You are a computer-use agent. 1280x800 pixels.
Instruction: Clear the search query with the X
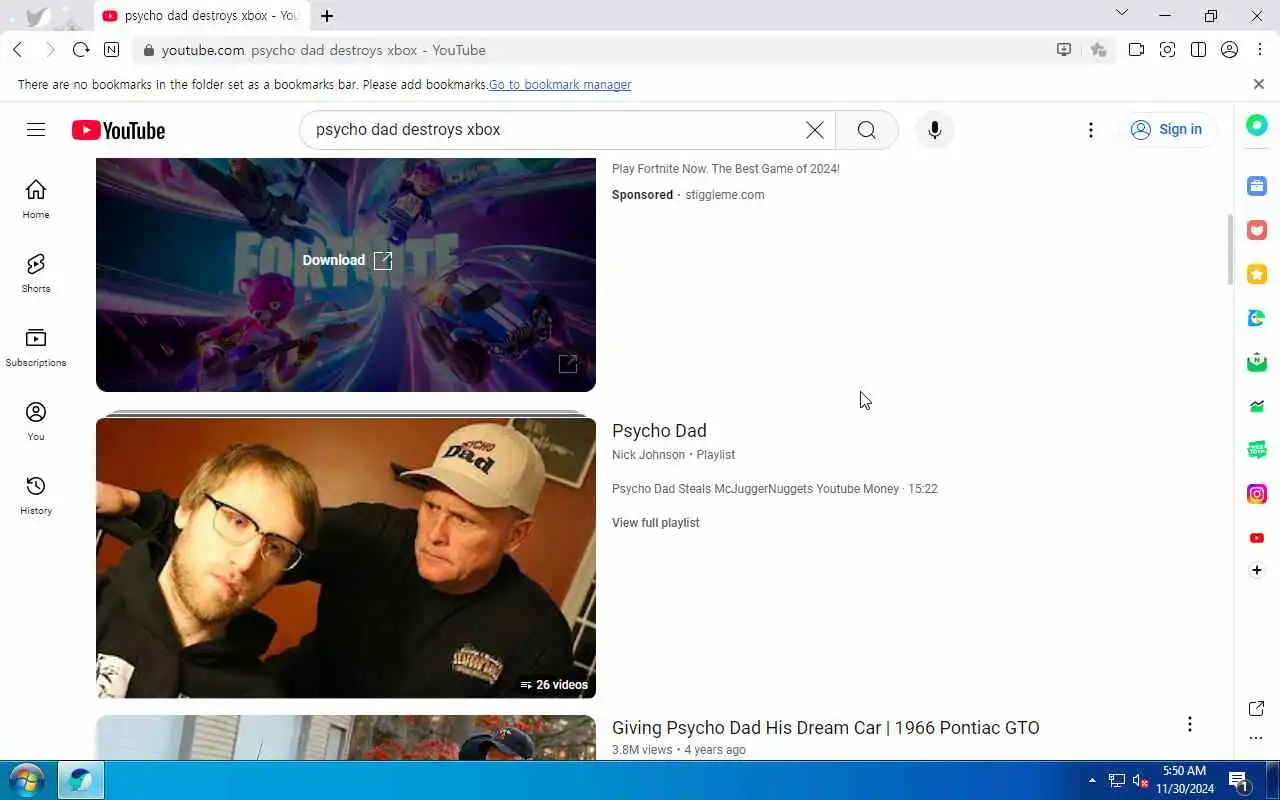pyautogui.click(x=815, y=130)
